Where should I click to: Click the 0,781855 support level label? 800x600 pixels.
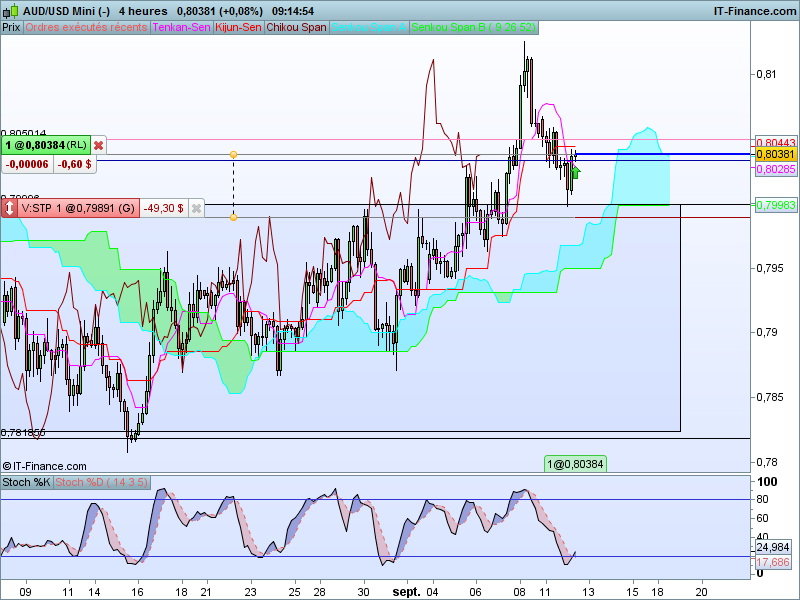point(23,433)
